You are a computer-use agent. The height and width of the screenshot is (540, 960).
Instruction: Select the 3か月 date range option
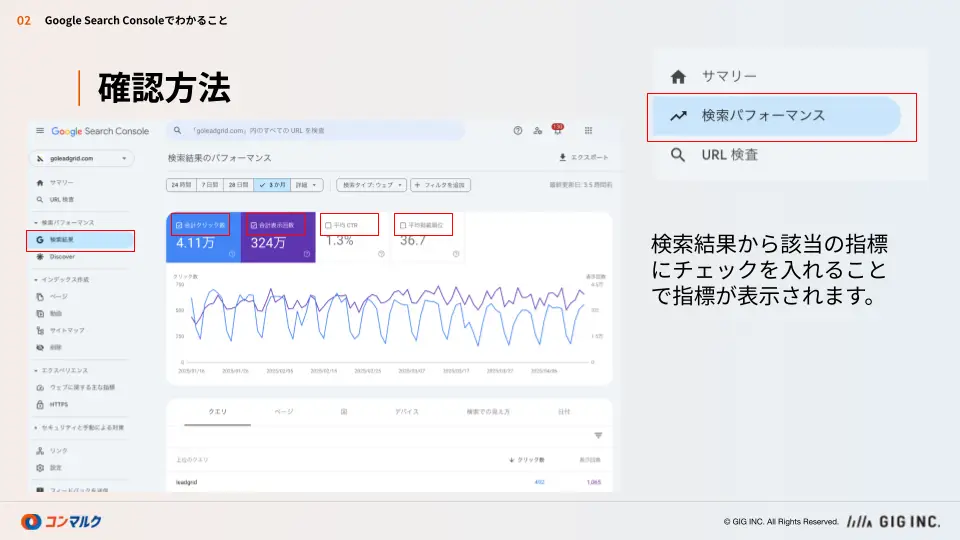click(x=272, y=185)
